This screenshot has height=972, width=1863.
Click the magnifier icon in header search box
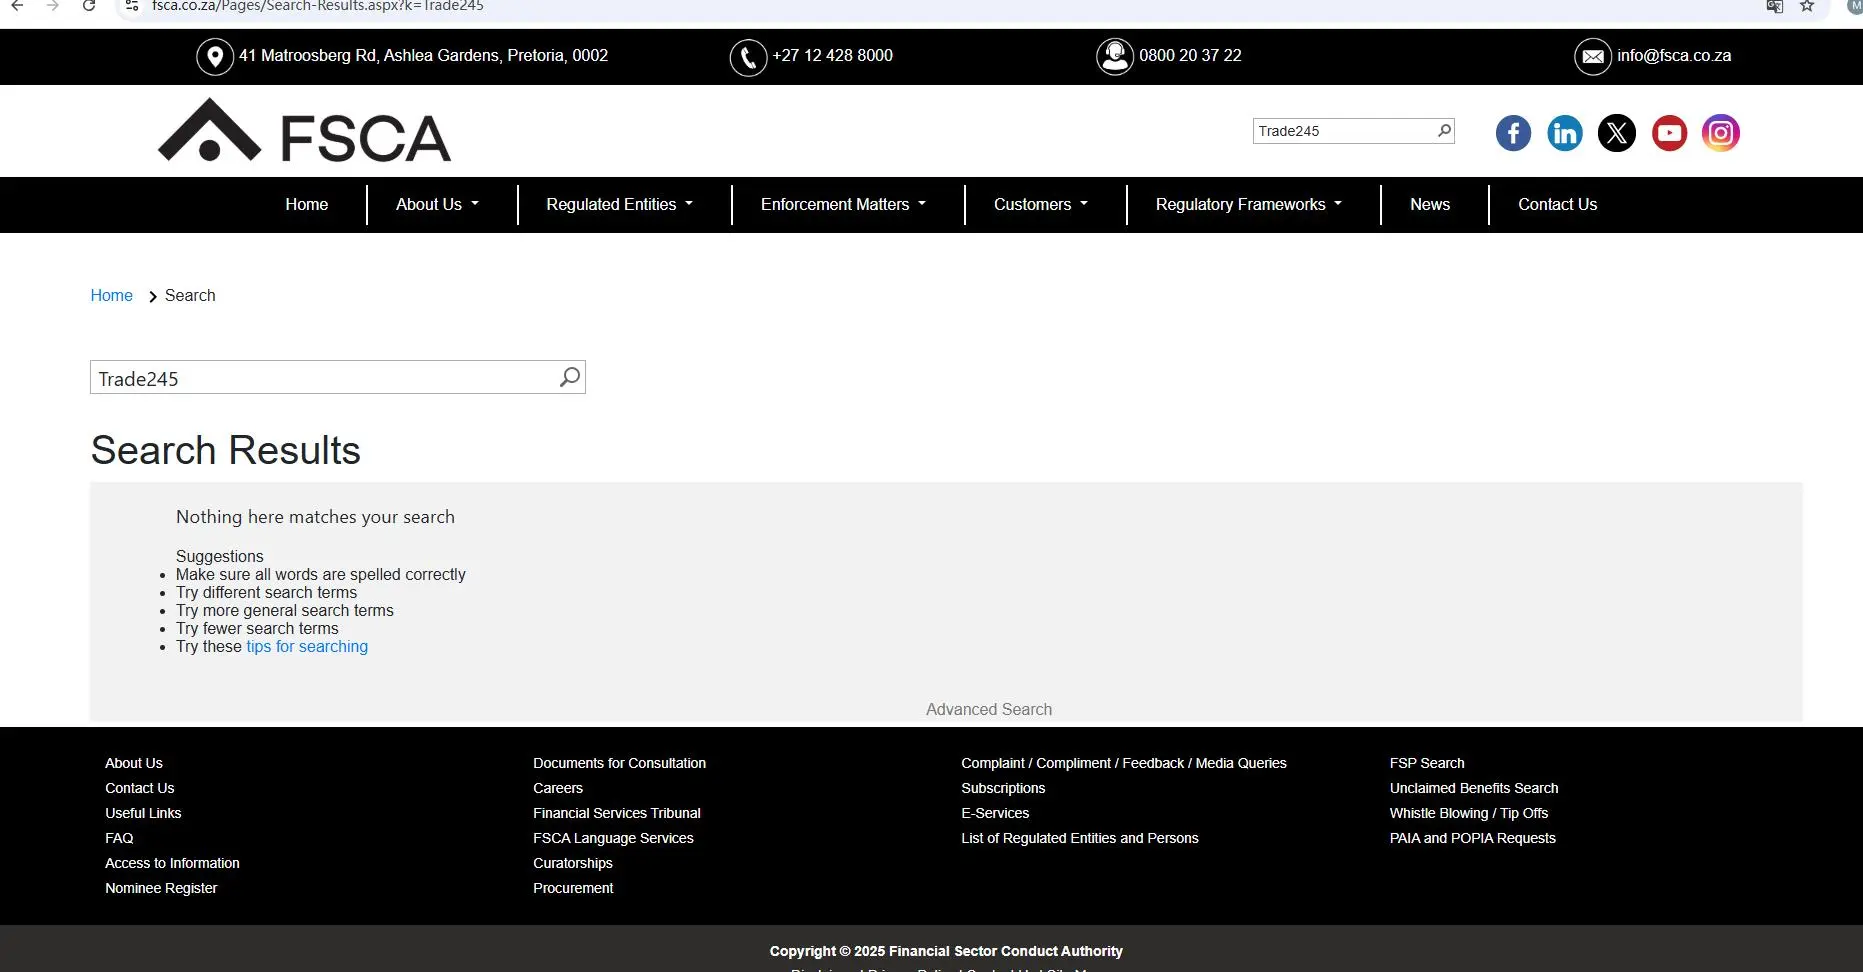tap(1444, 130)
